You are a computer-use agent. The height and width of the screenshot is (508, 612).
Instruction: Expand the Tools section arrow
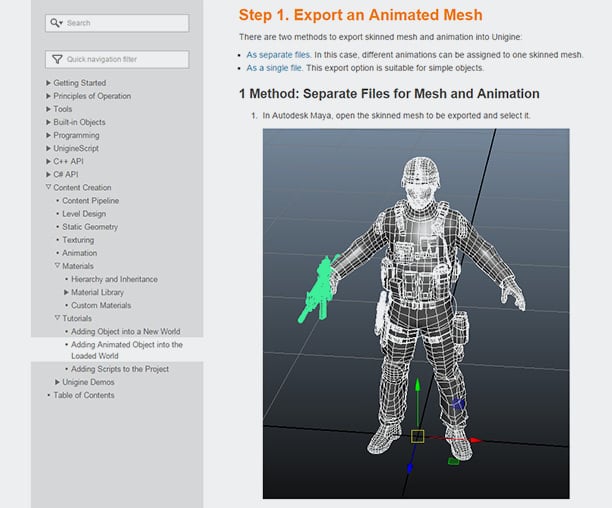coord(48,109)
